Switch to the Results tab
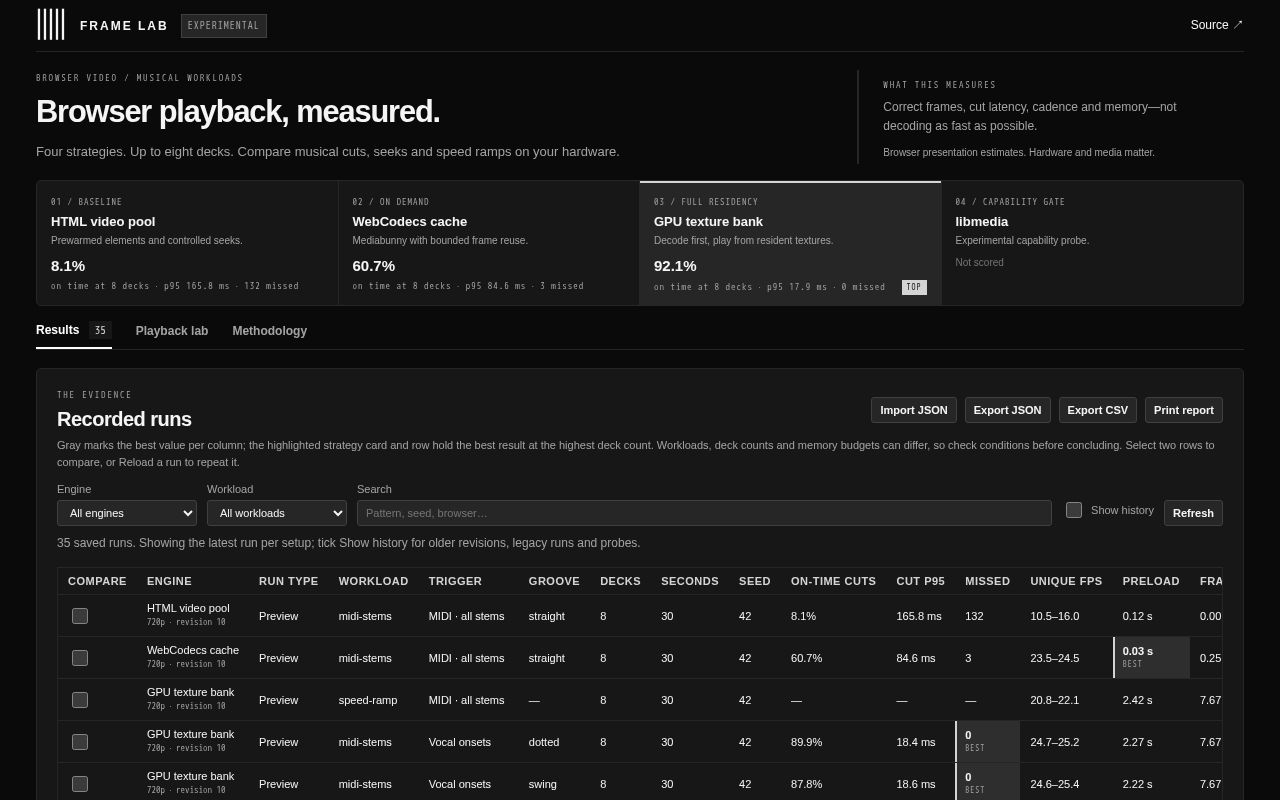The width and height of the screenshot is (1280, 800). (74, 331)
